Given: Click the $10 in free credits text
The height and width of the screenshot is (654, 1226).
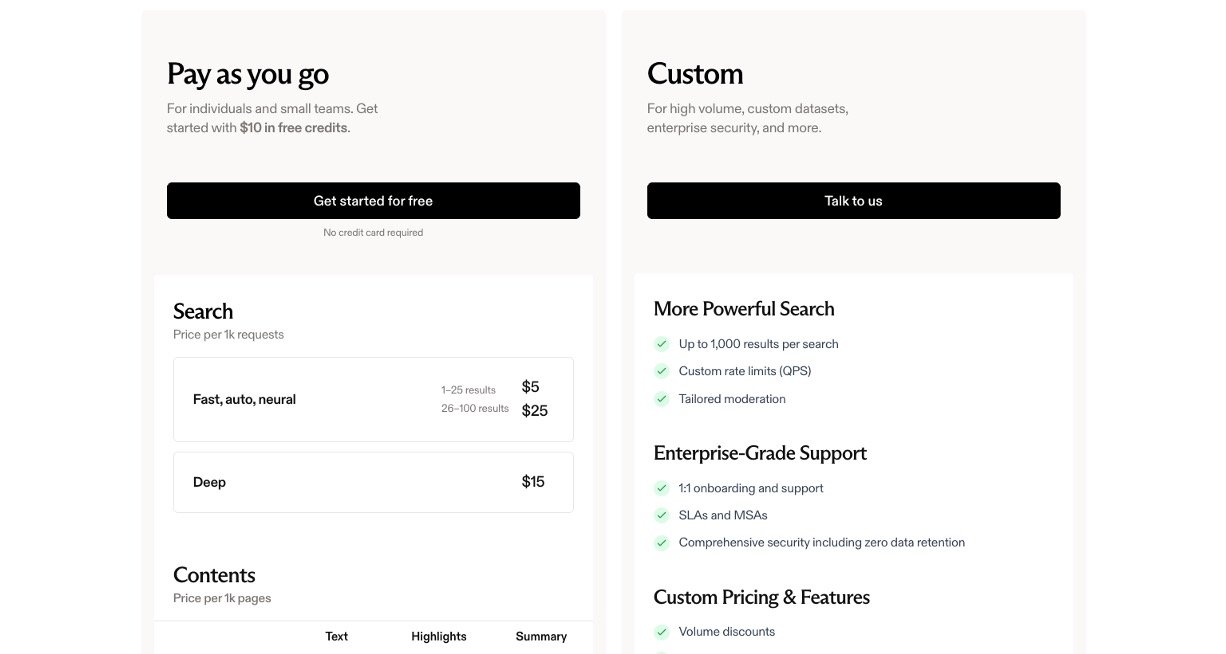Looking at the screenshot, I should [x=294, y=128].
